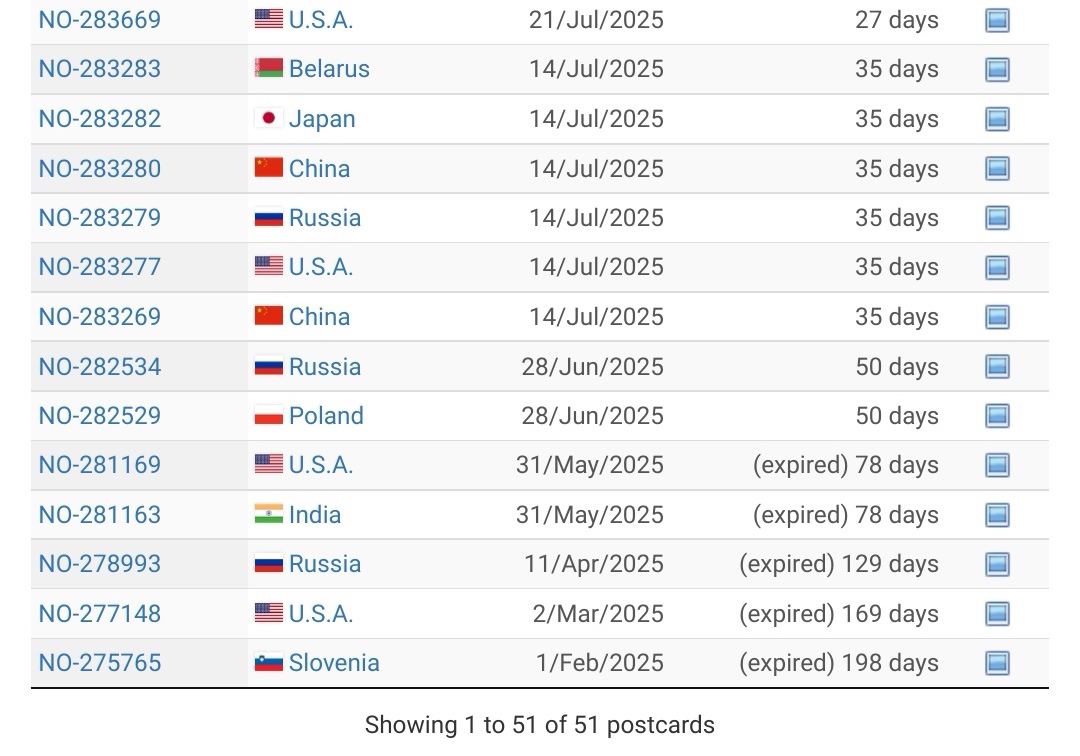The height and width of the screenshot is (756, 1080).
Task: View image icon for NO-278993
Action: [997, 565]
